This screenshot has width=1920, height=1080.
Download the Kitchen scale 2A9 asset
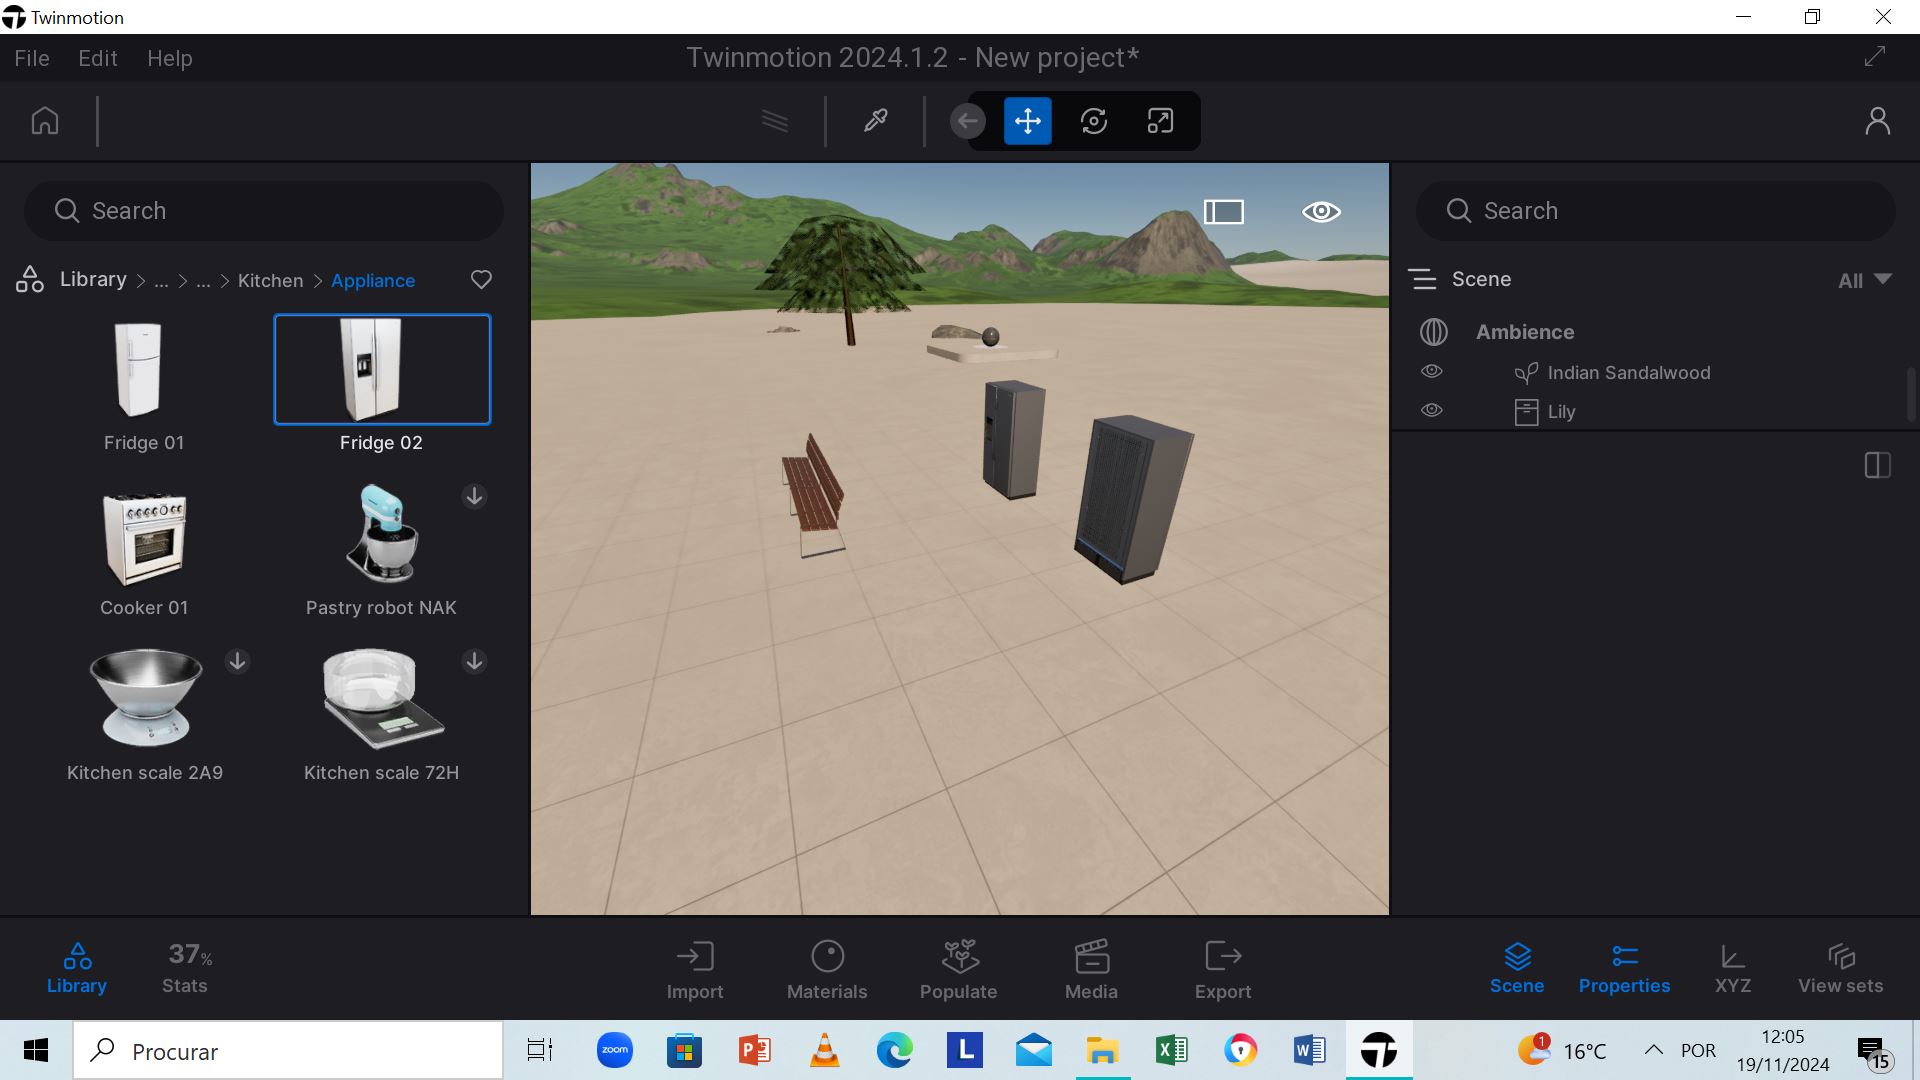coord(237,661)
